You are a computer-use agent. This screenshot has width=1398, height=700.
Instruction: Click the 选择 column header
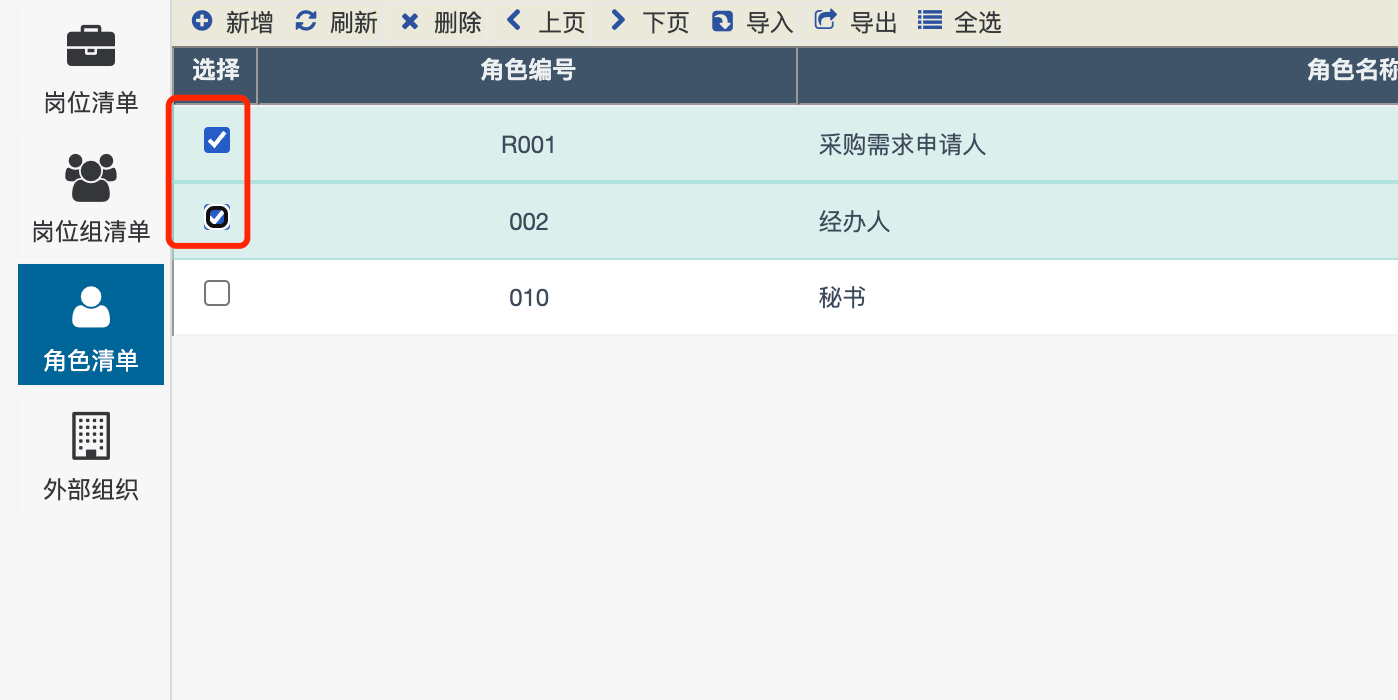(215, 71)
